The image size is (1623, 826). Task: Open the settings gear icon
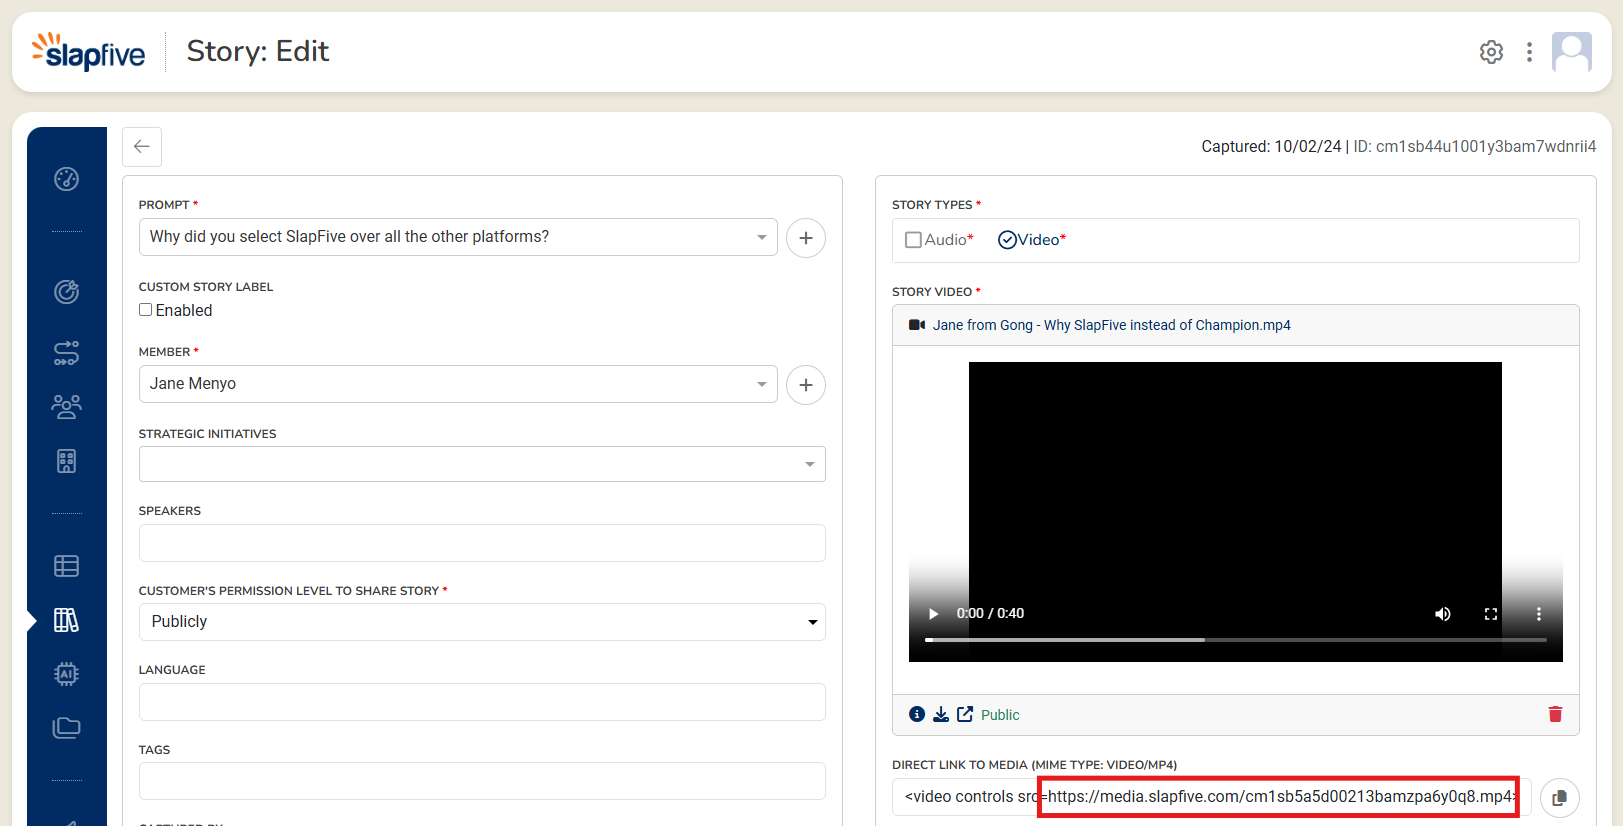[x=1491, y=52]
